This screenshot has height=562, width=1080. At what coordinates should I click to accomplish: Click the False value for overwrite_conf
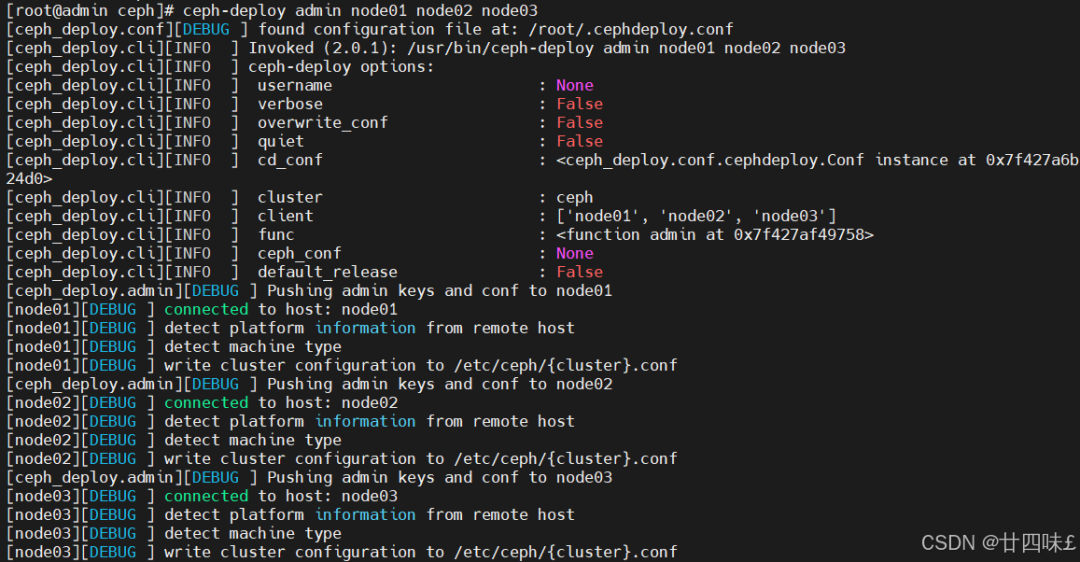[x=579, y=122]
